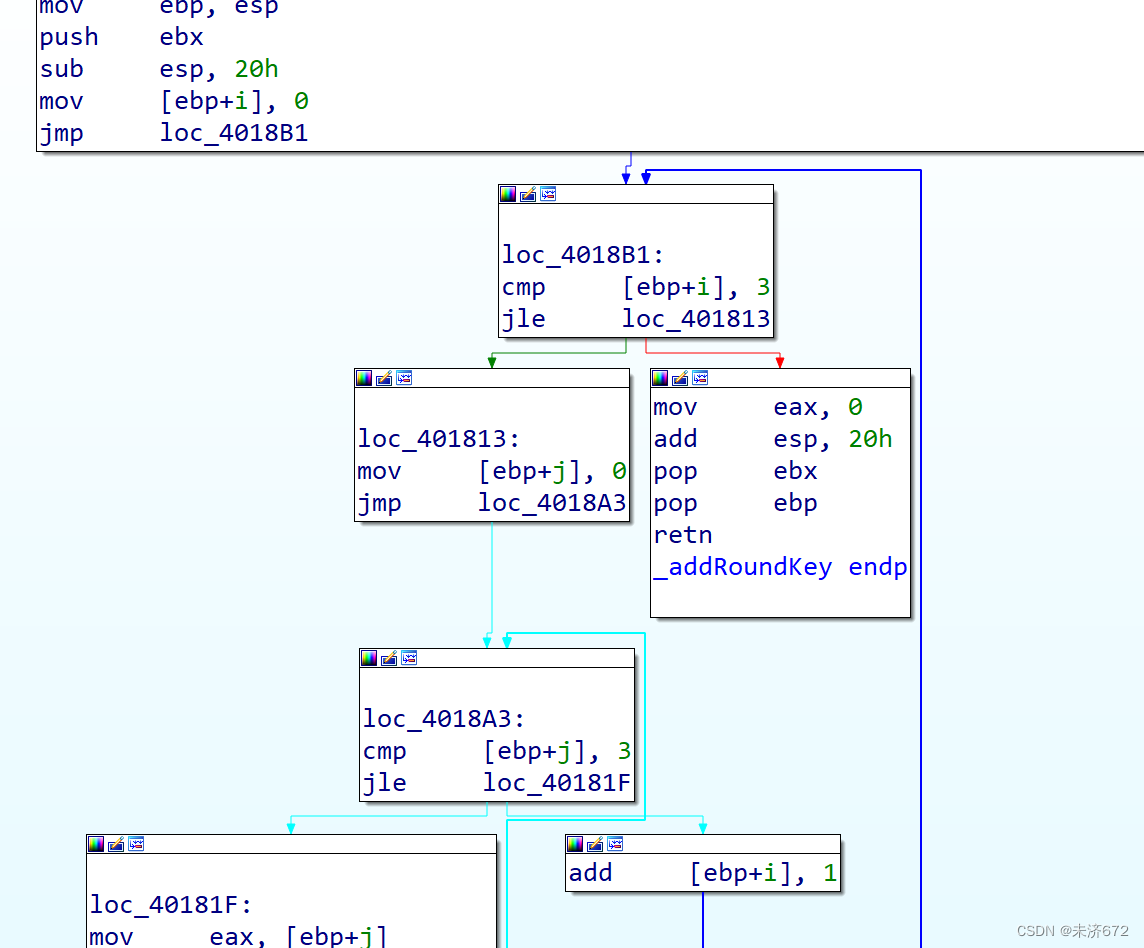The width and height of the screenshot is (1144, 948).
Task: Select the title bar of loc_4018A3 node
Action: pos(497,658)
